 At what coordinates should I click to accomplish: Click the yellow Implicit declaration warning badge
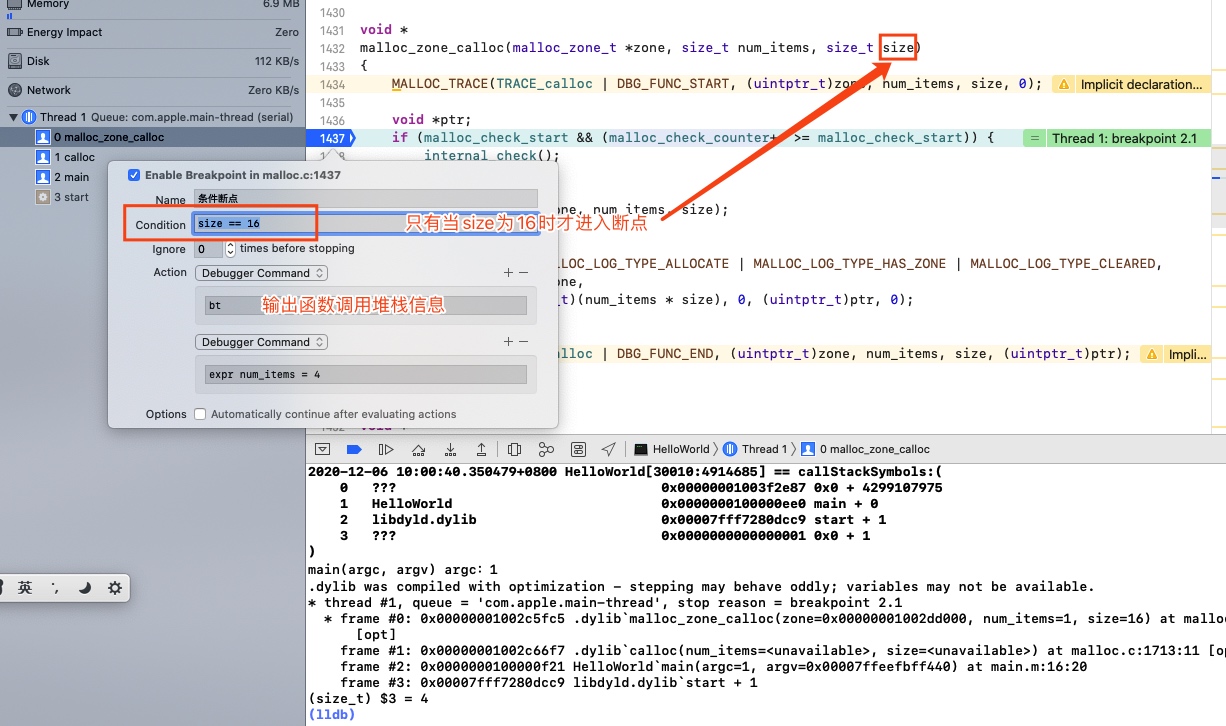[x=1129, y=85]
